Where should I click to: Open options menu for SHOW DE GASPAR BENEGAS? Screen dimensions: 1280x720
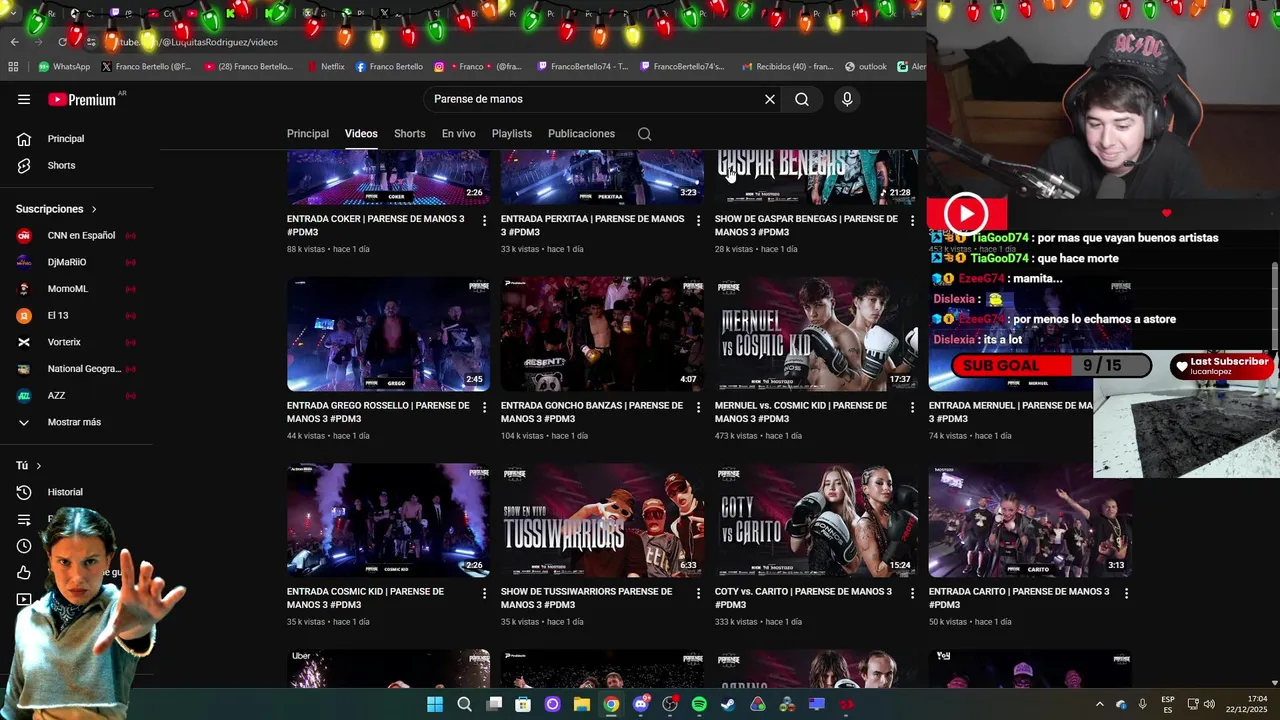point(912,220)
